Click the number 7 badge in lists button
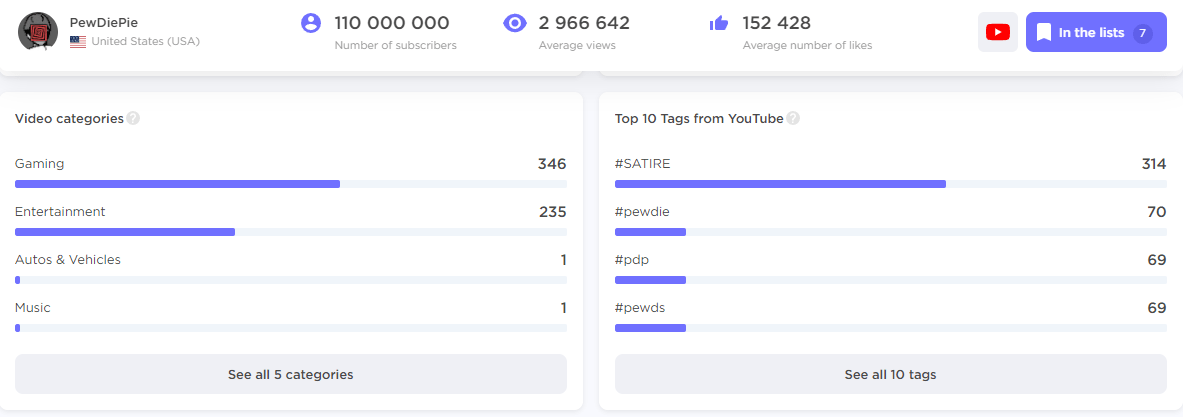 click(x=1143, y=33)
